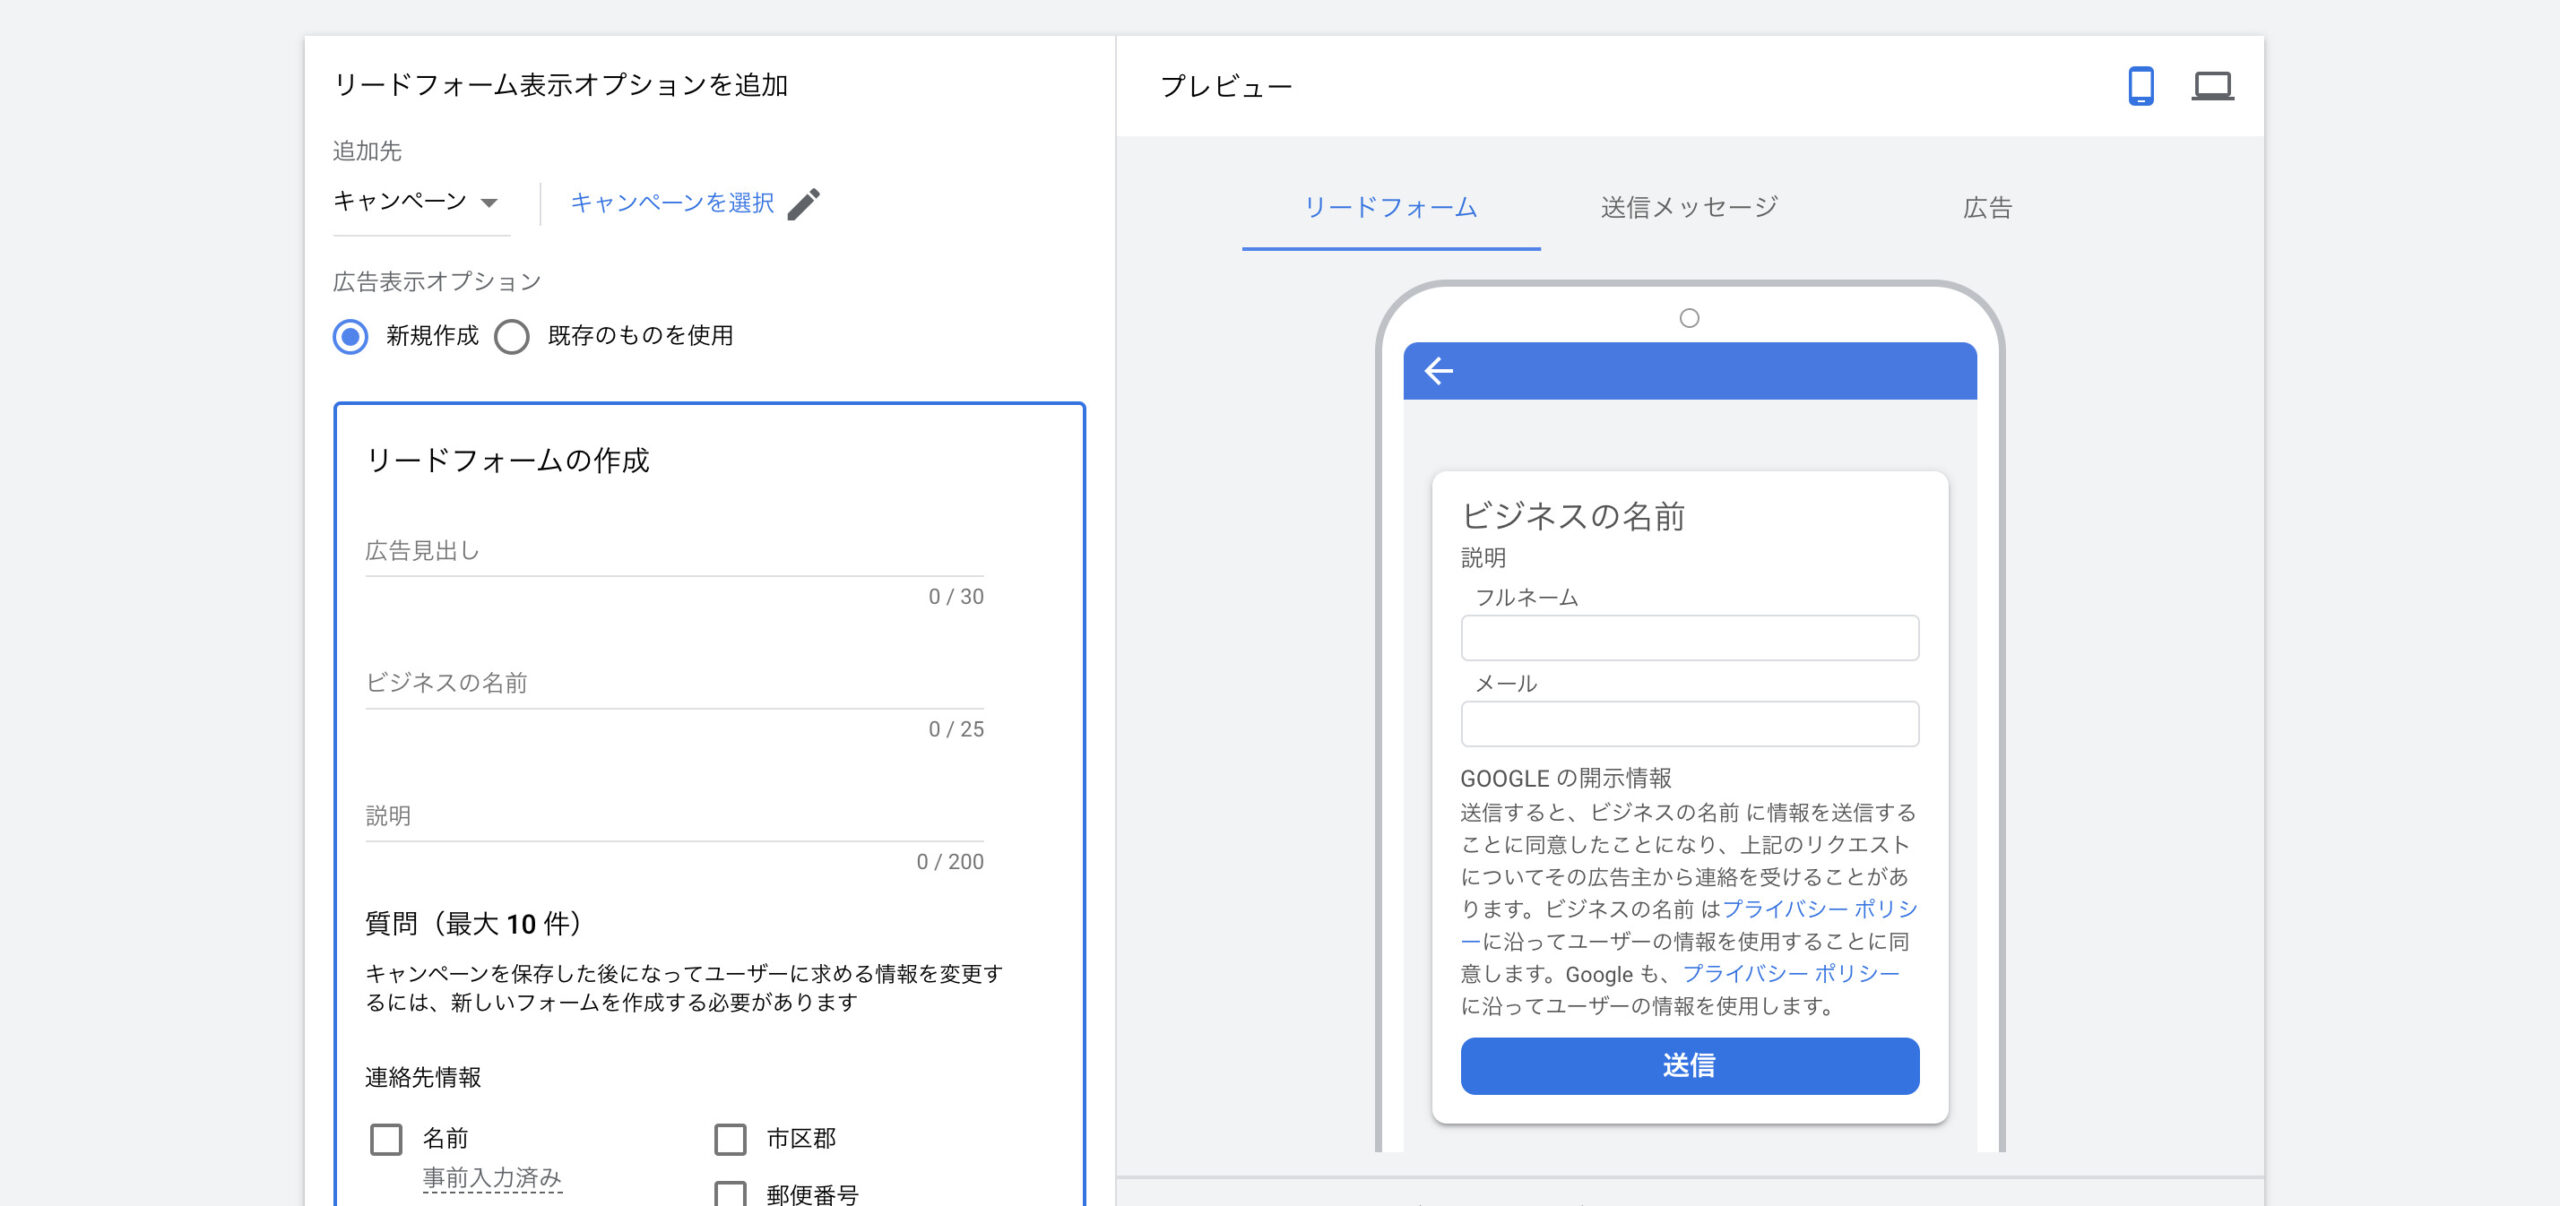Switch preview to mobile phone icon
This screenshot has width=2560, height=1206.
coord(2140,86)
